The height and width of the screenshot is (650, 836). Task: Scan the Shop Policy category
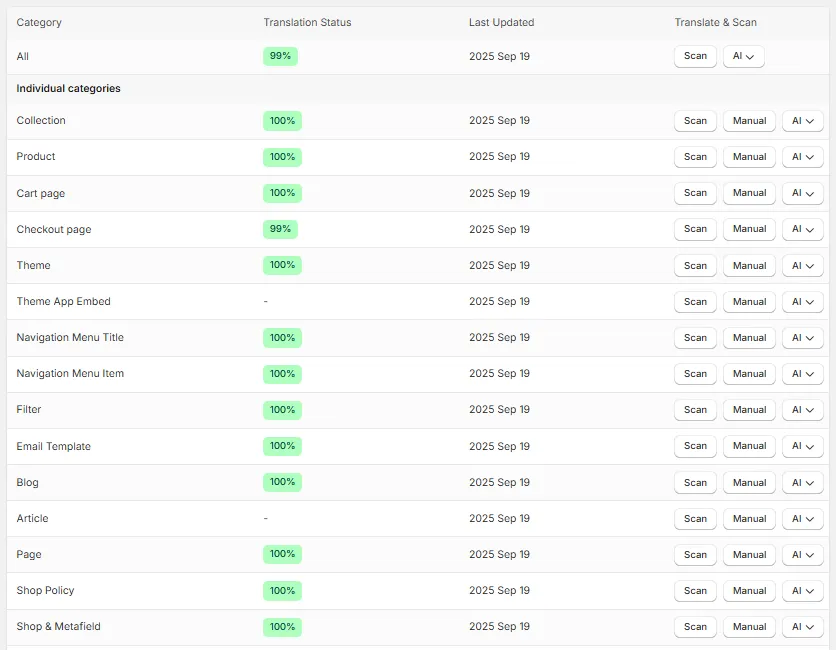695,591
